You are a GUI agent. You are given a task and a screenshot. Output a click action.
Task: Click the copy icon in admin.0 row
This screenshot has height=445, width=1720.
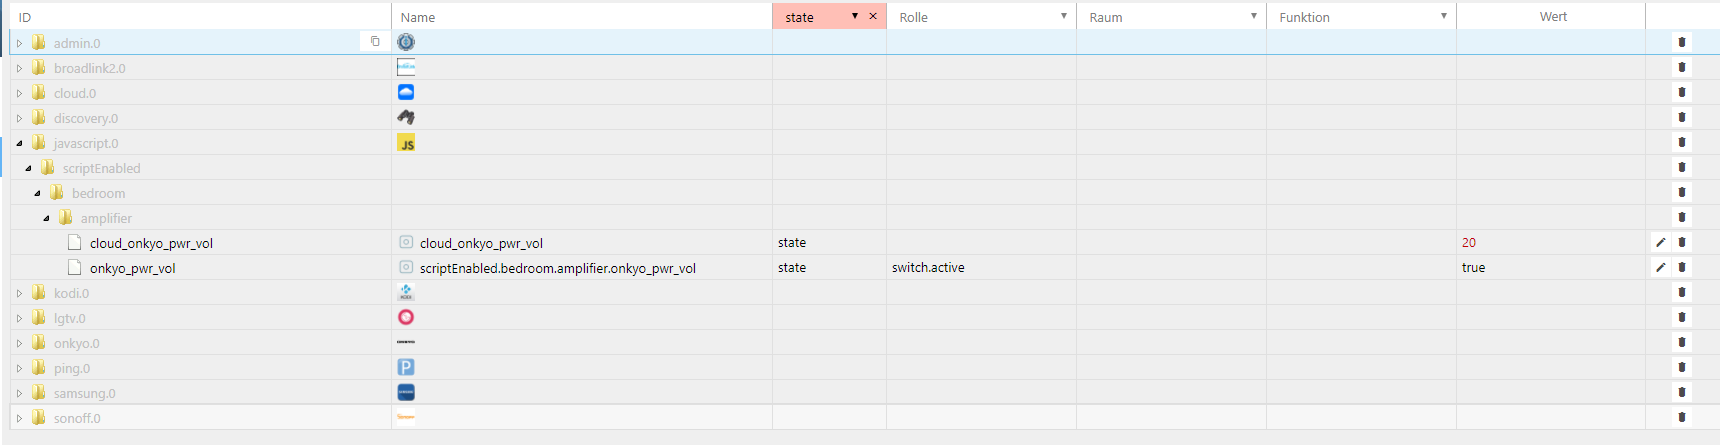(375, 42)
